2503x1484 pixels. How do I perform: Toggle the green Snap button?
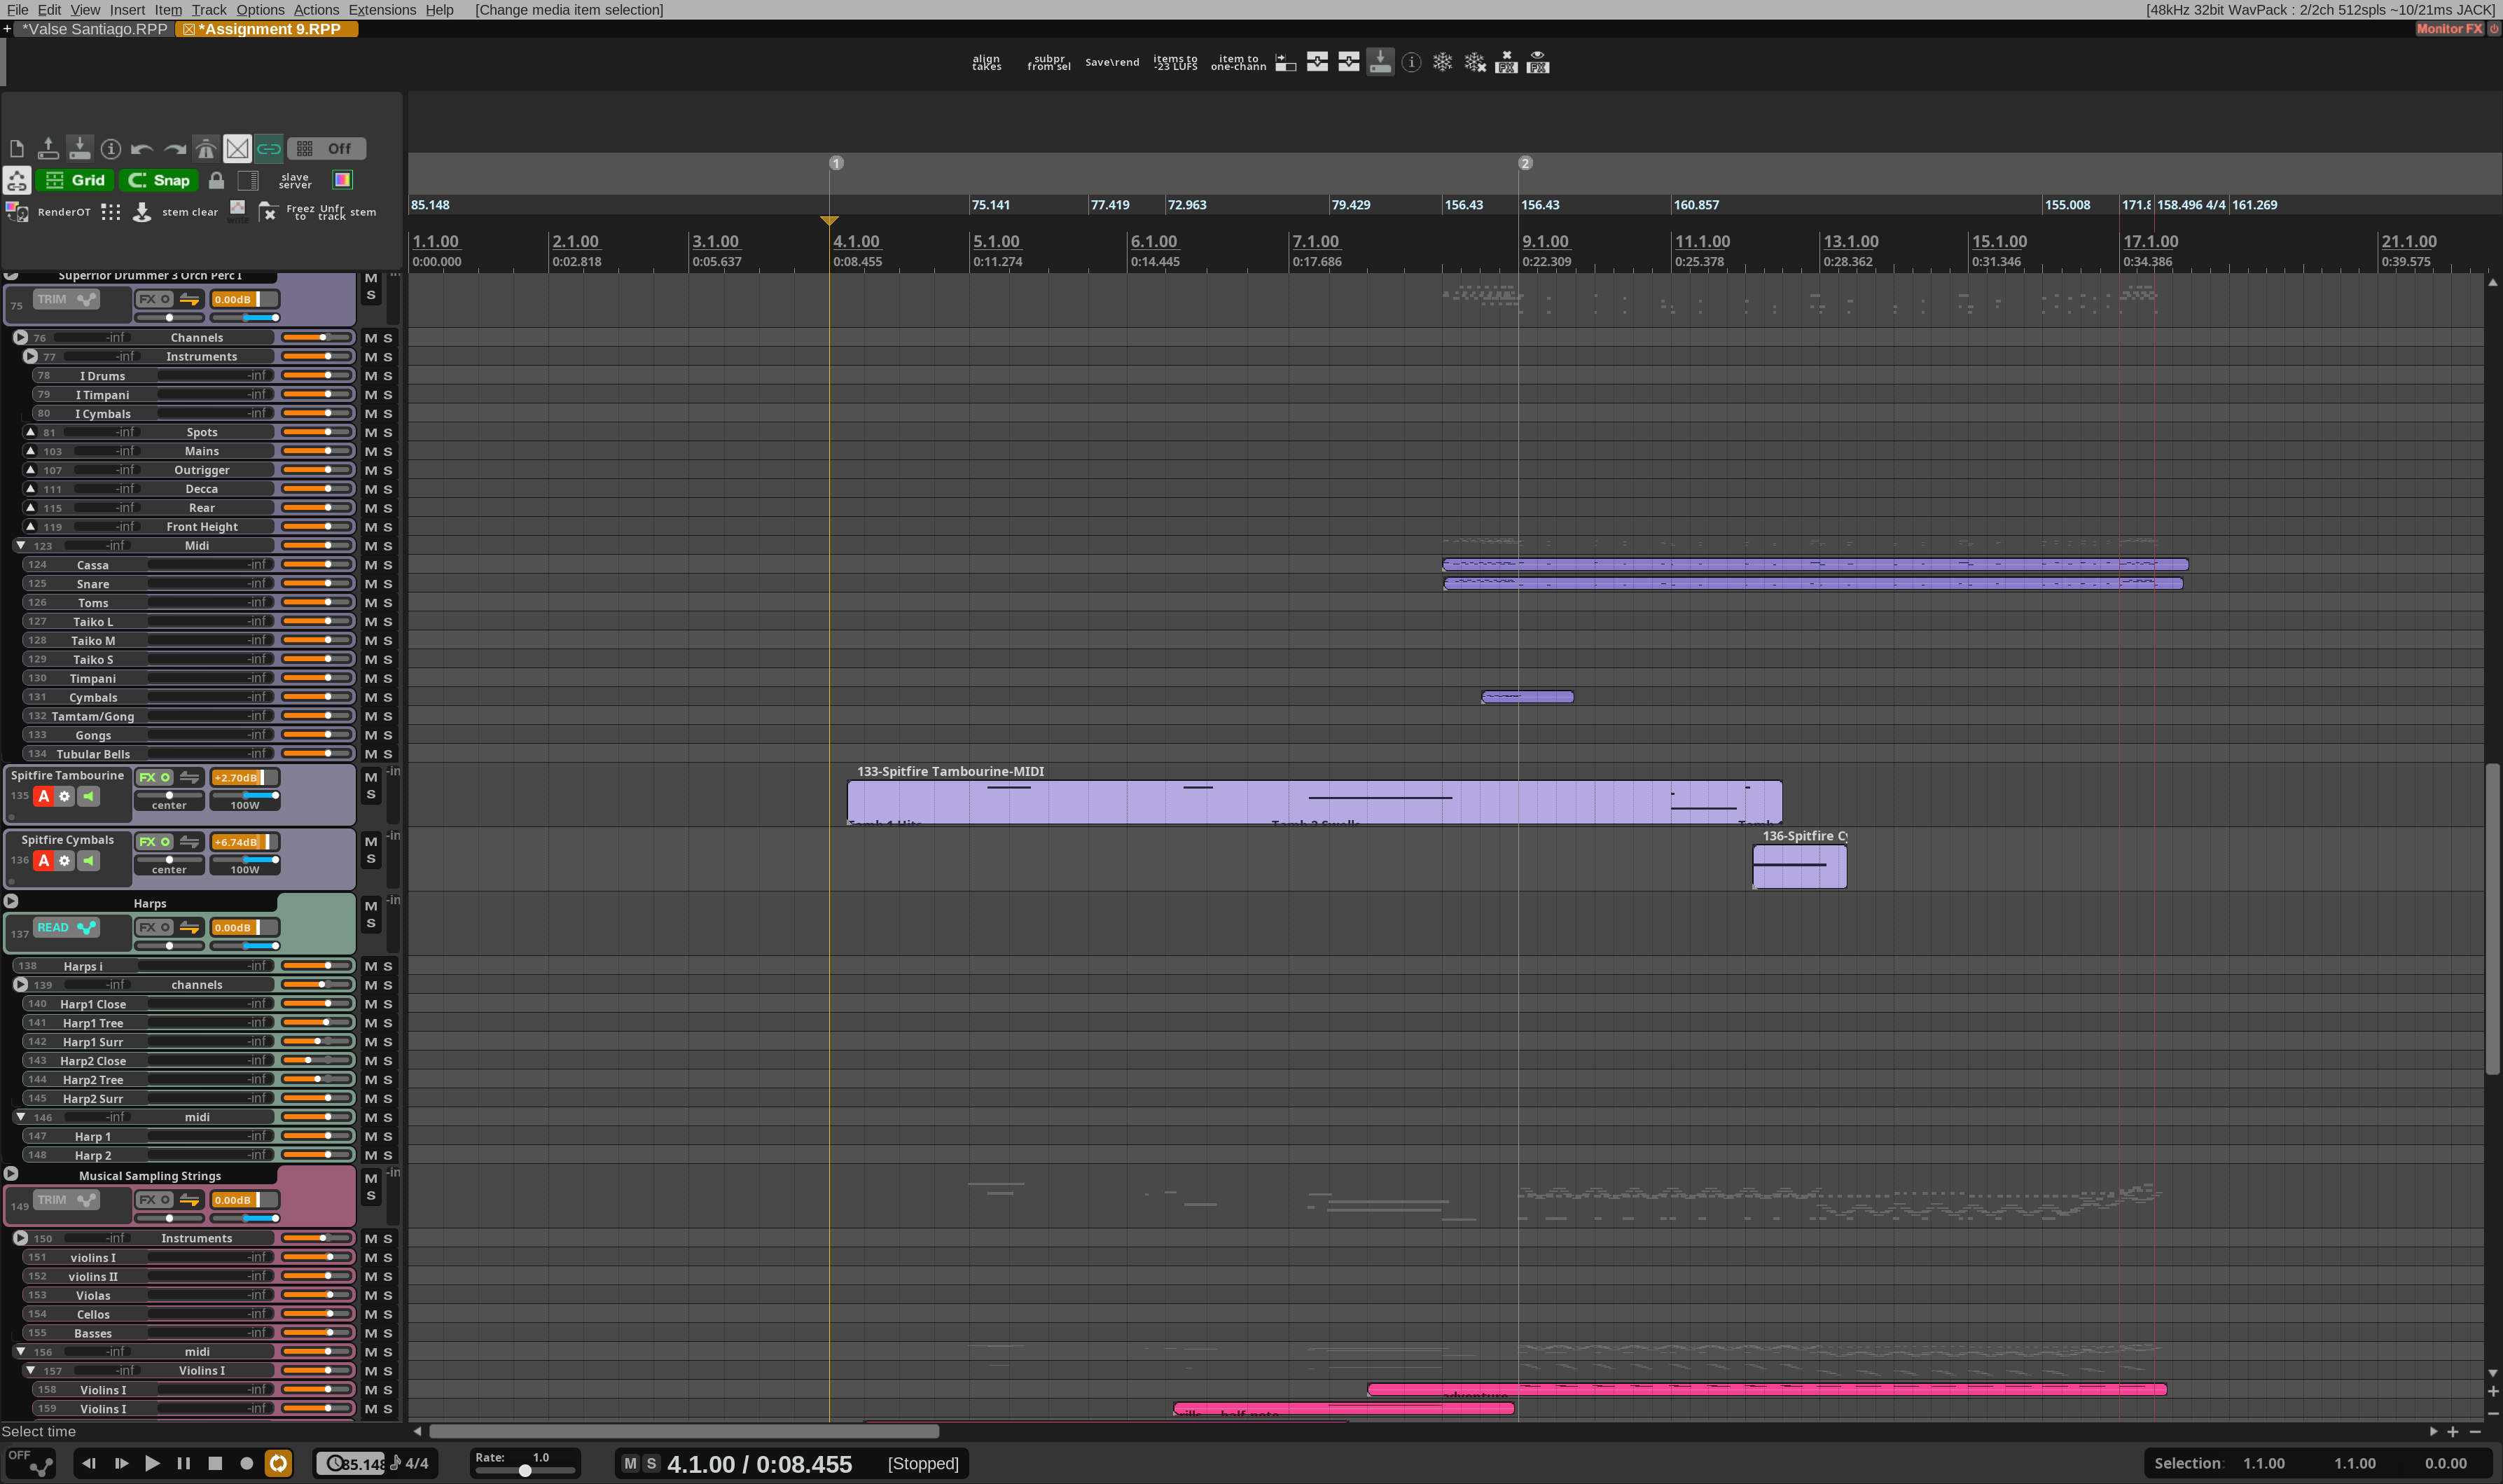click(160, 180)
